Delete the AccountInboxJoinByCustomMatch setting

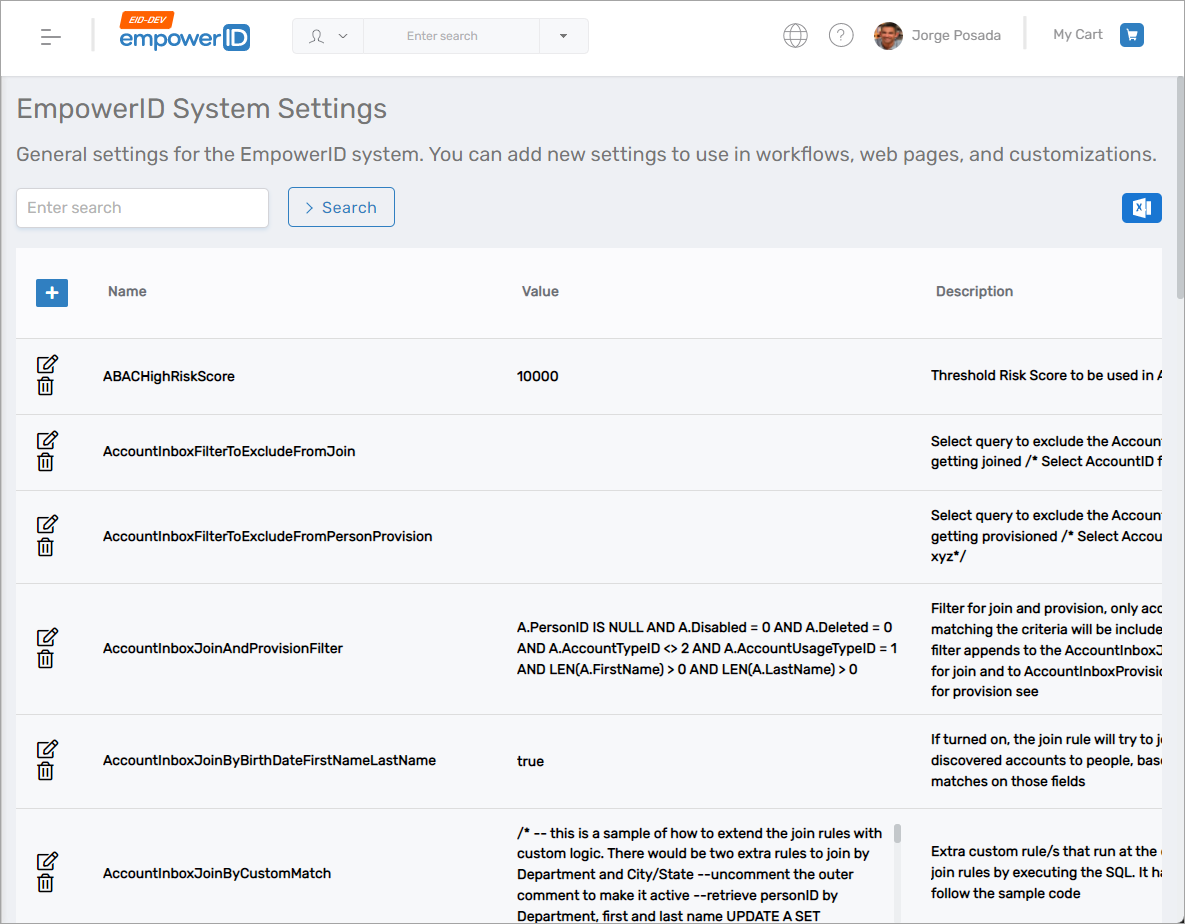(46, 884)
